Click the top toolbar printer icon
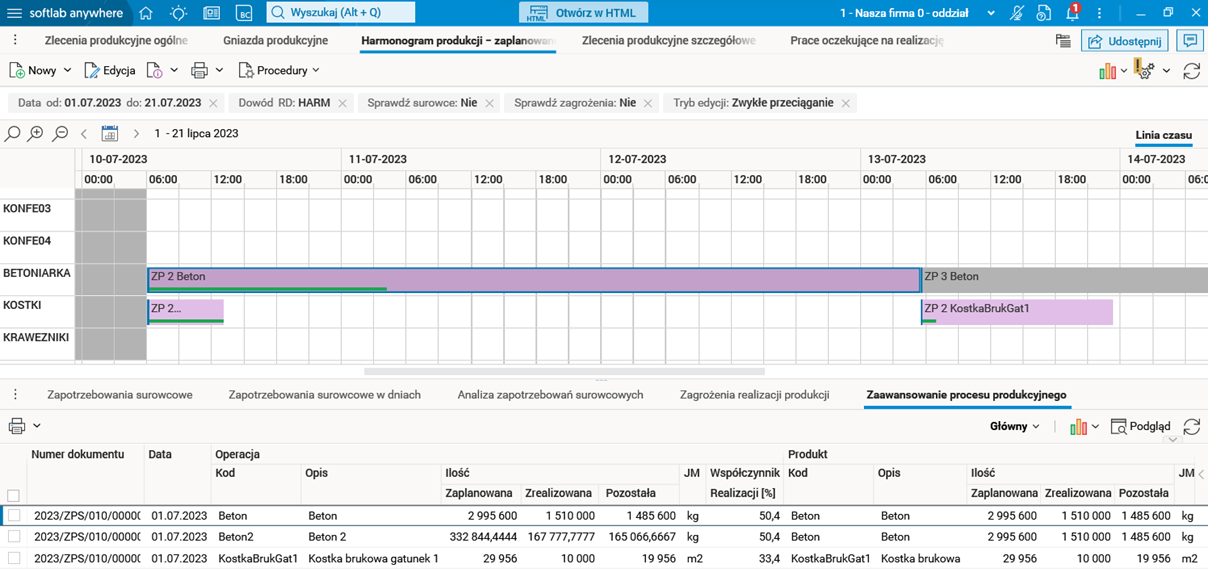Screen dimensions: 1208x580 click(199, 71)
